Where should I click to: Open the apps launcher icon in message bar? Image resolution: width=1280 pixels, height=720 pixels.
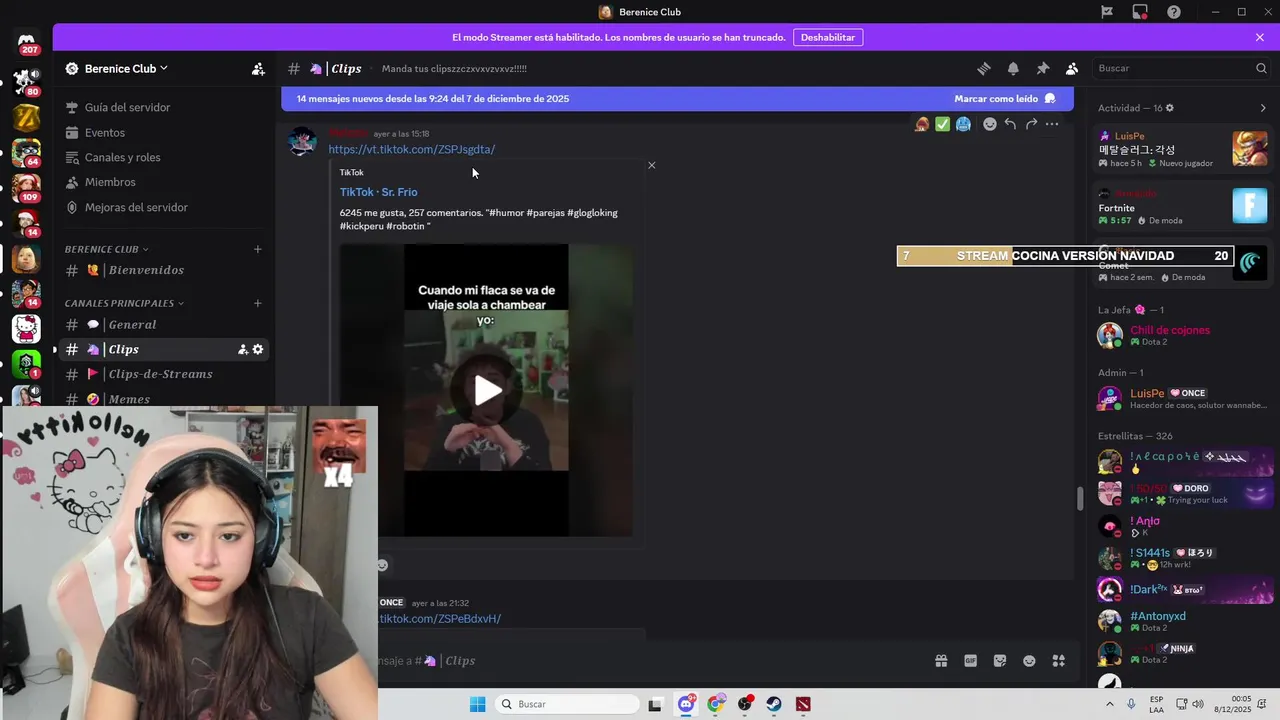click(1059, 661)
